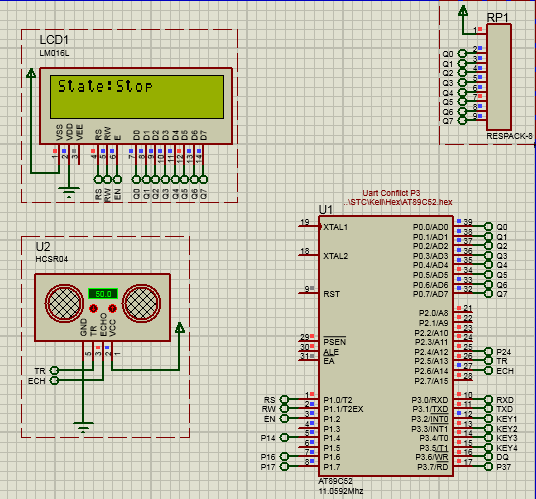Select the AT89C52 microcontroller body

[386, 346]
